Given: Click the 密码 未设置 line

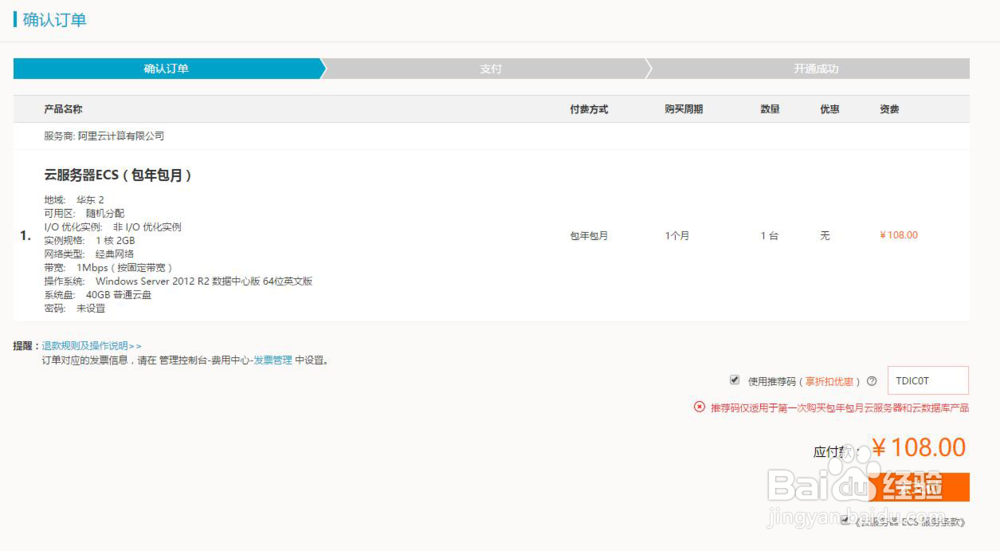Looking at the screenshot, I should [75, 309].
